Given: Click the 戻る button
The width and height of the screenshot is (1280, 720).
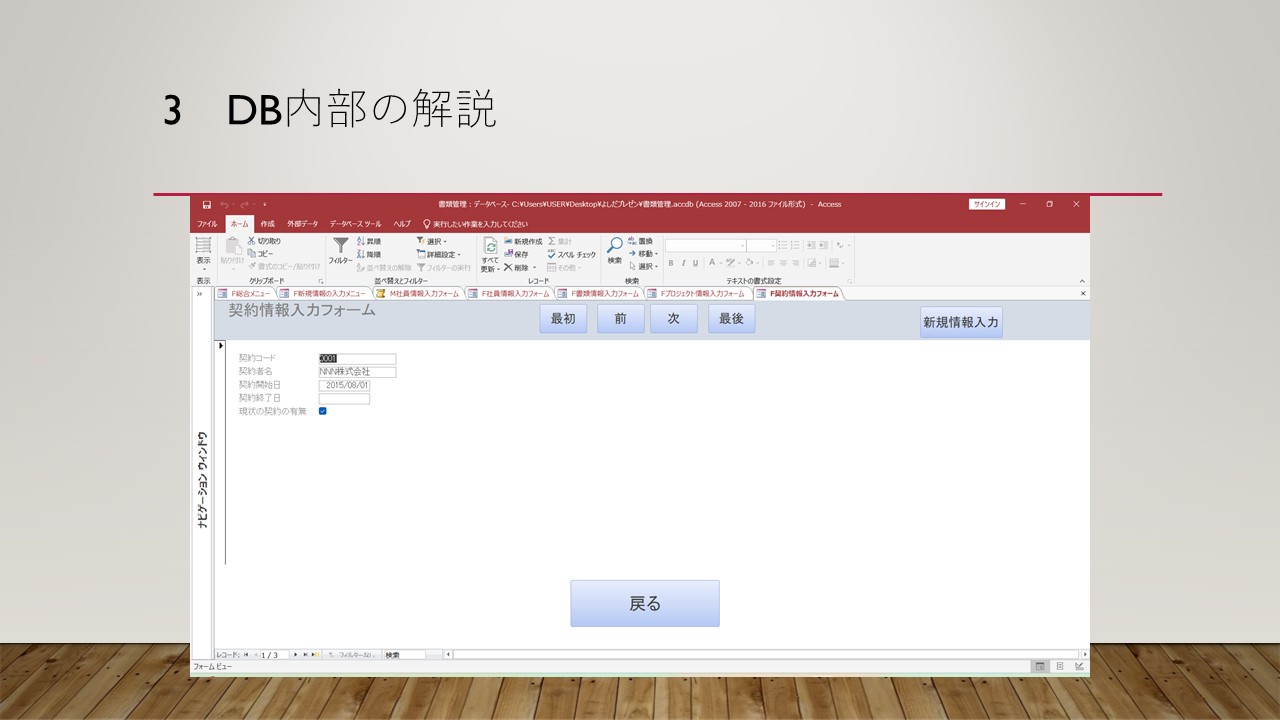Looking at the screenshot, I should click(644, 603).
